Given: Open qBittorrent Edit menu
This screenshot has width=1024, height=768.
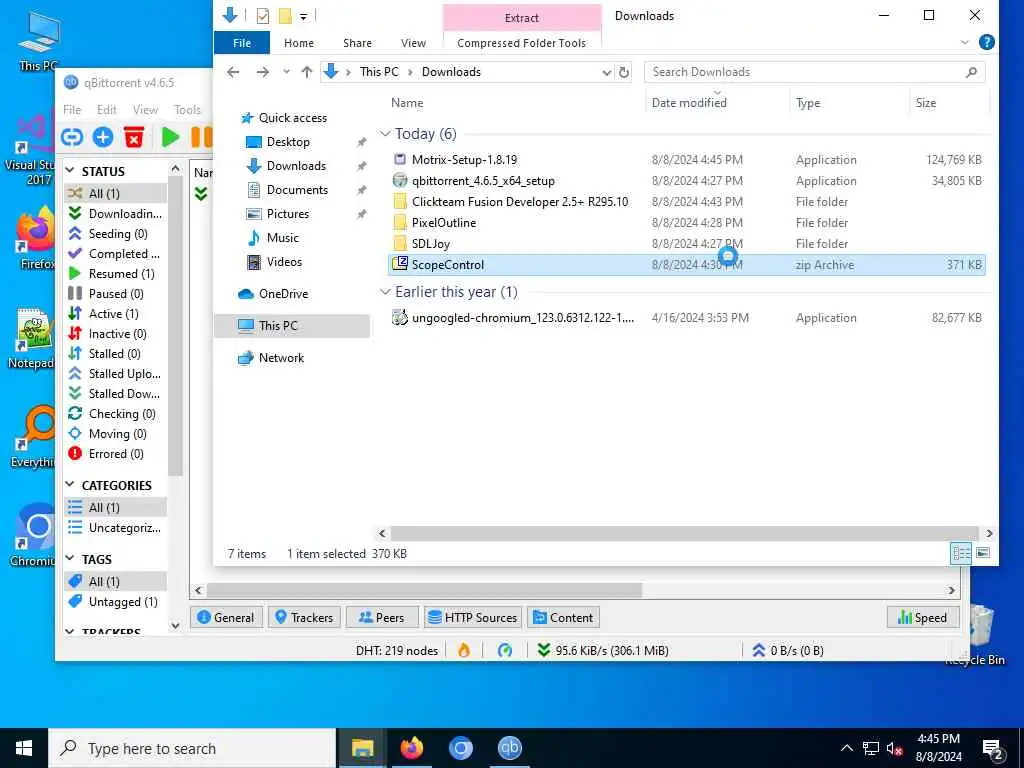Looking at the screenshot, I should point(106,110).
